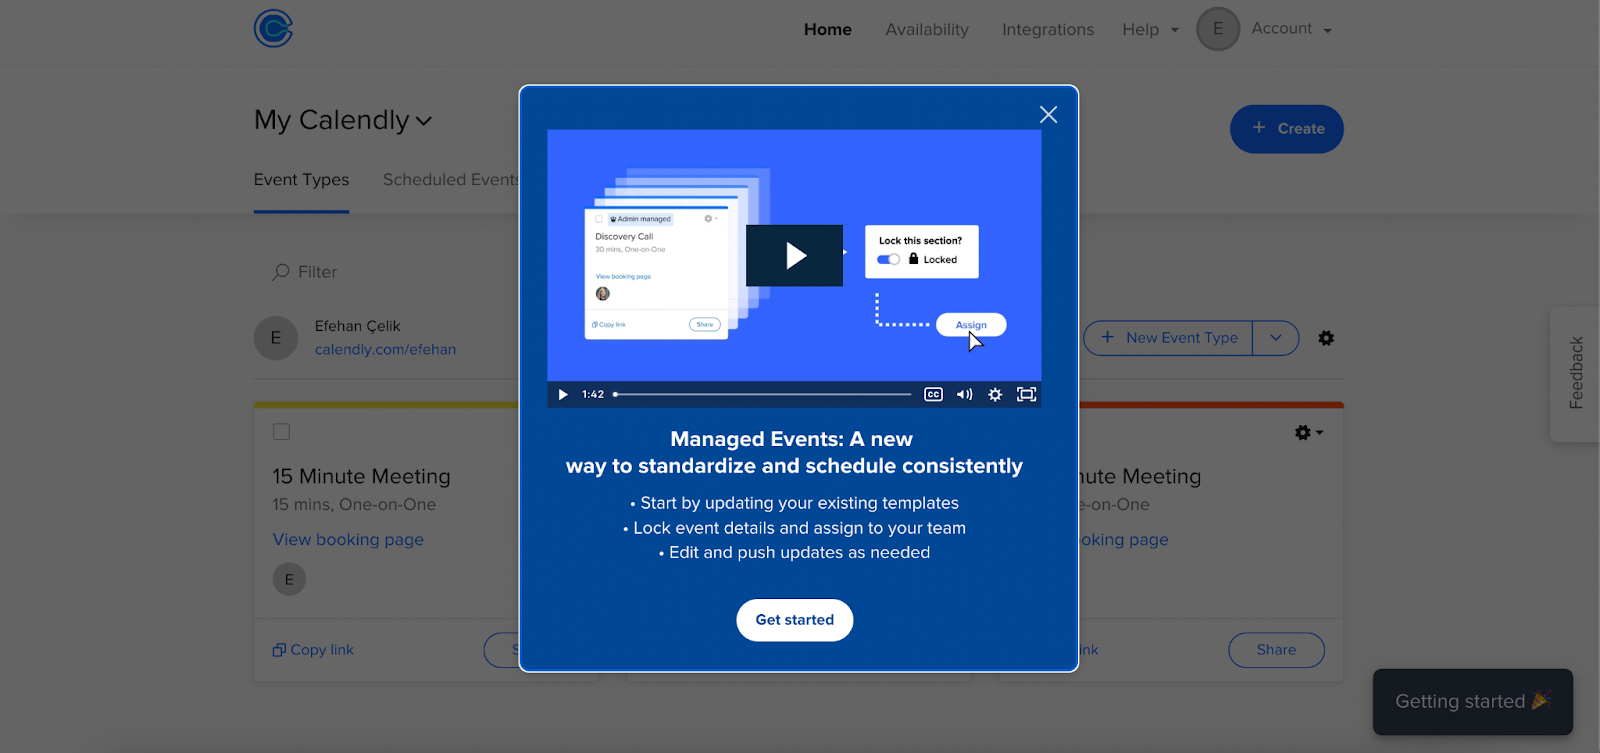Open calendly.com/efehan link
Viewport: 1600px width, 753px height.
pos(385,349)
